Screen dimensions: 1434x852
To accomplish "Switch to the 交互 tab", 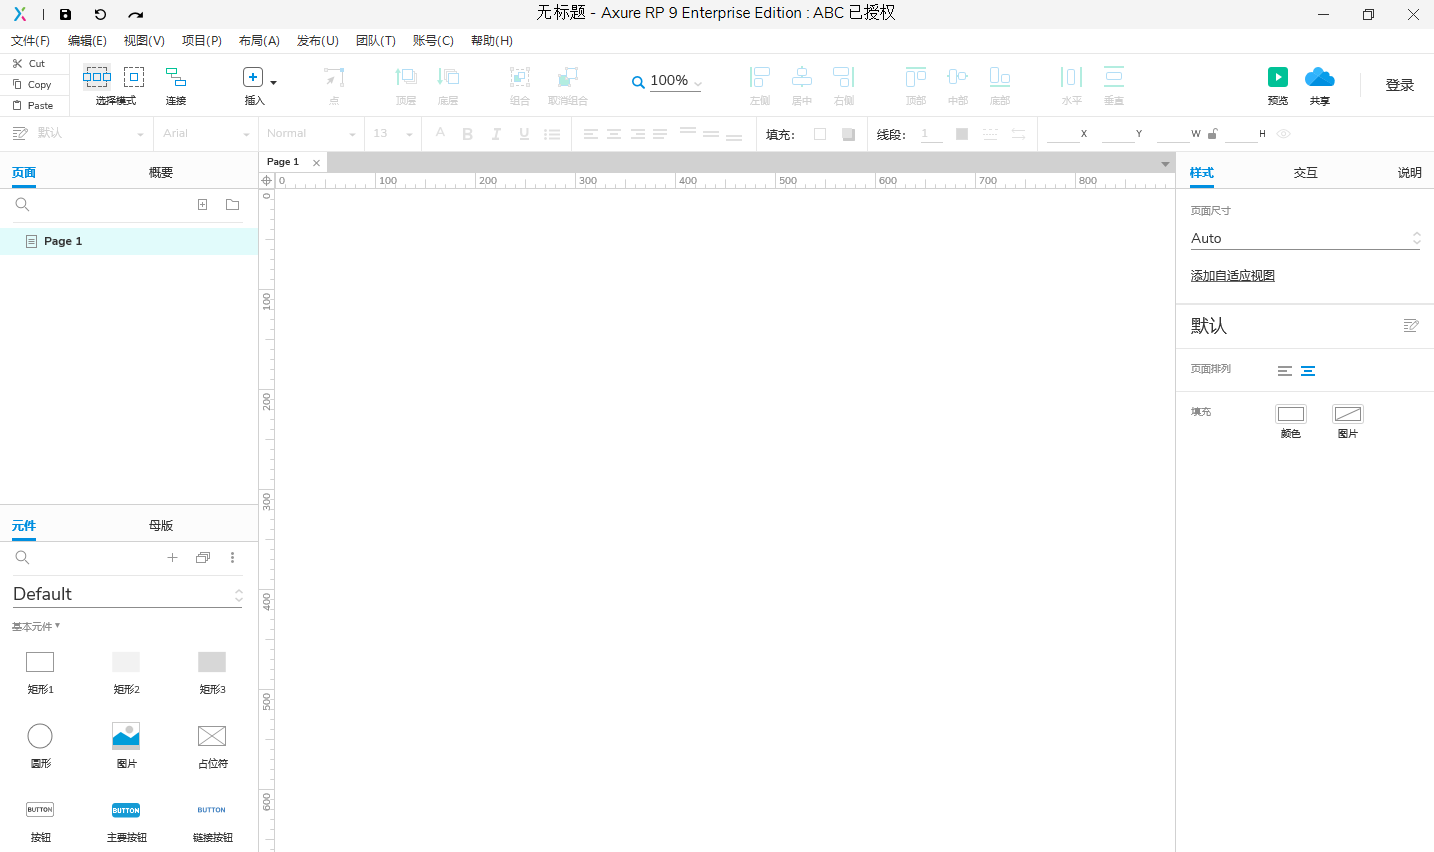I will coord(1305,173).
